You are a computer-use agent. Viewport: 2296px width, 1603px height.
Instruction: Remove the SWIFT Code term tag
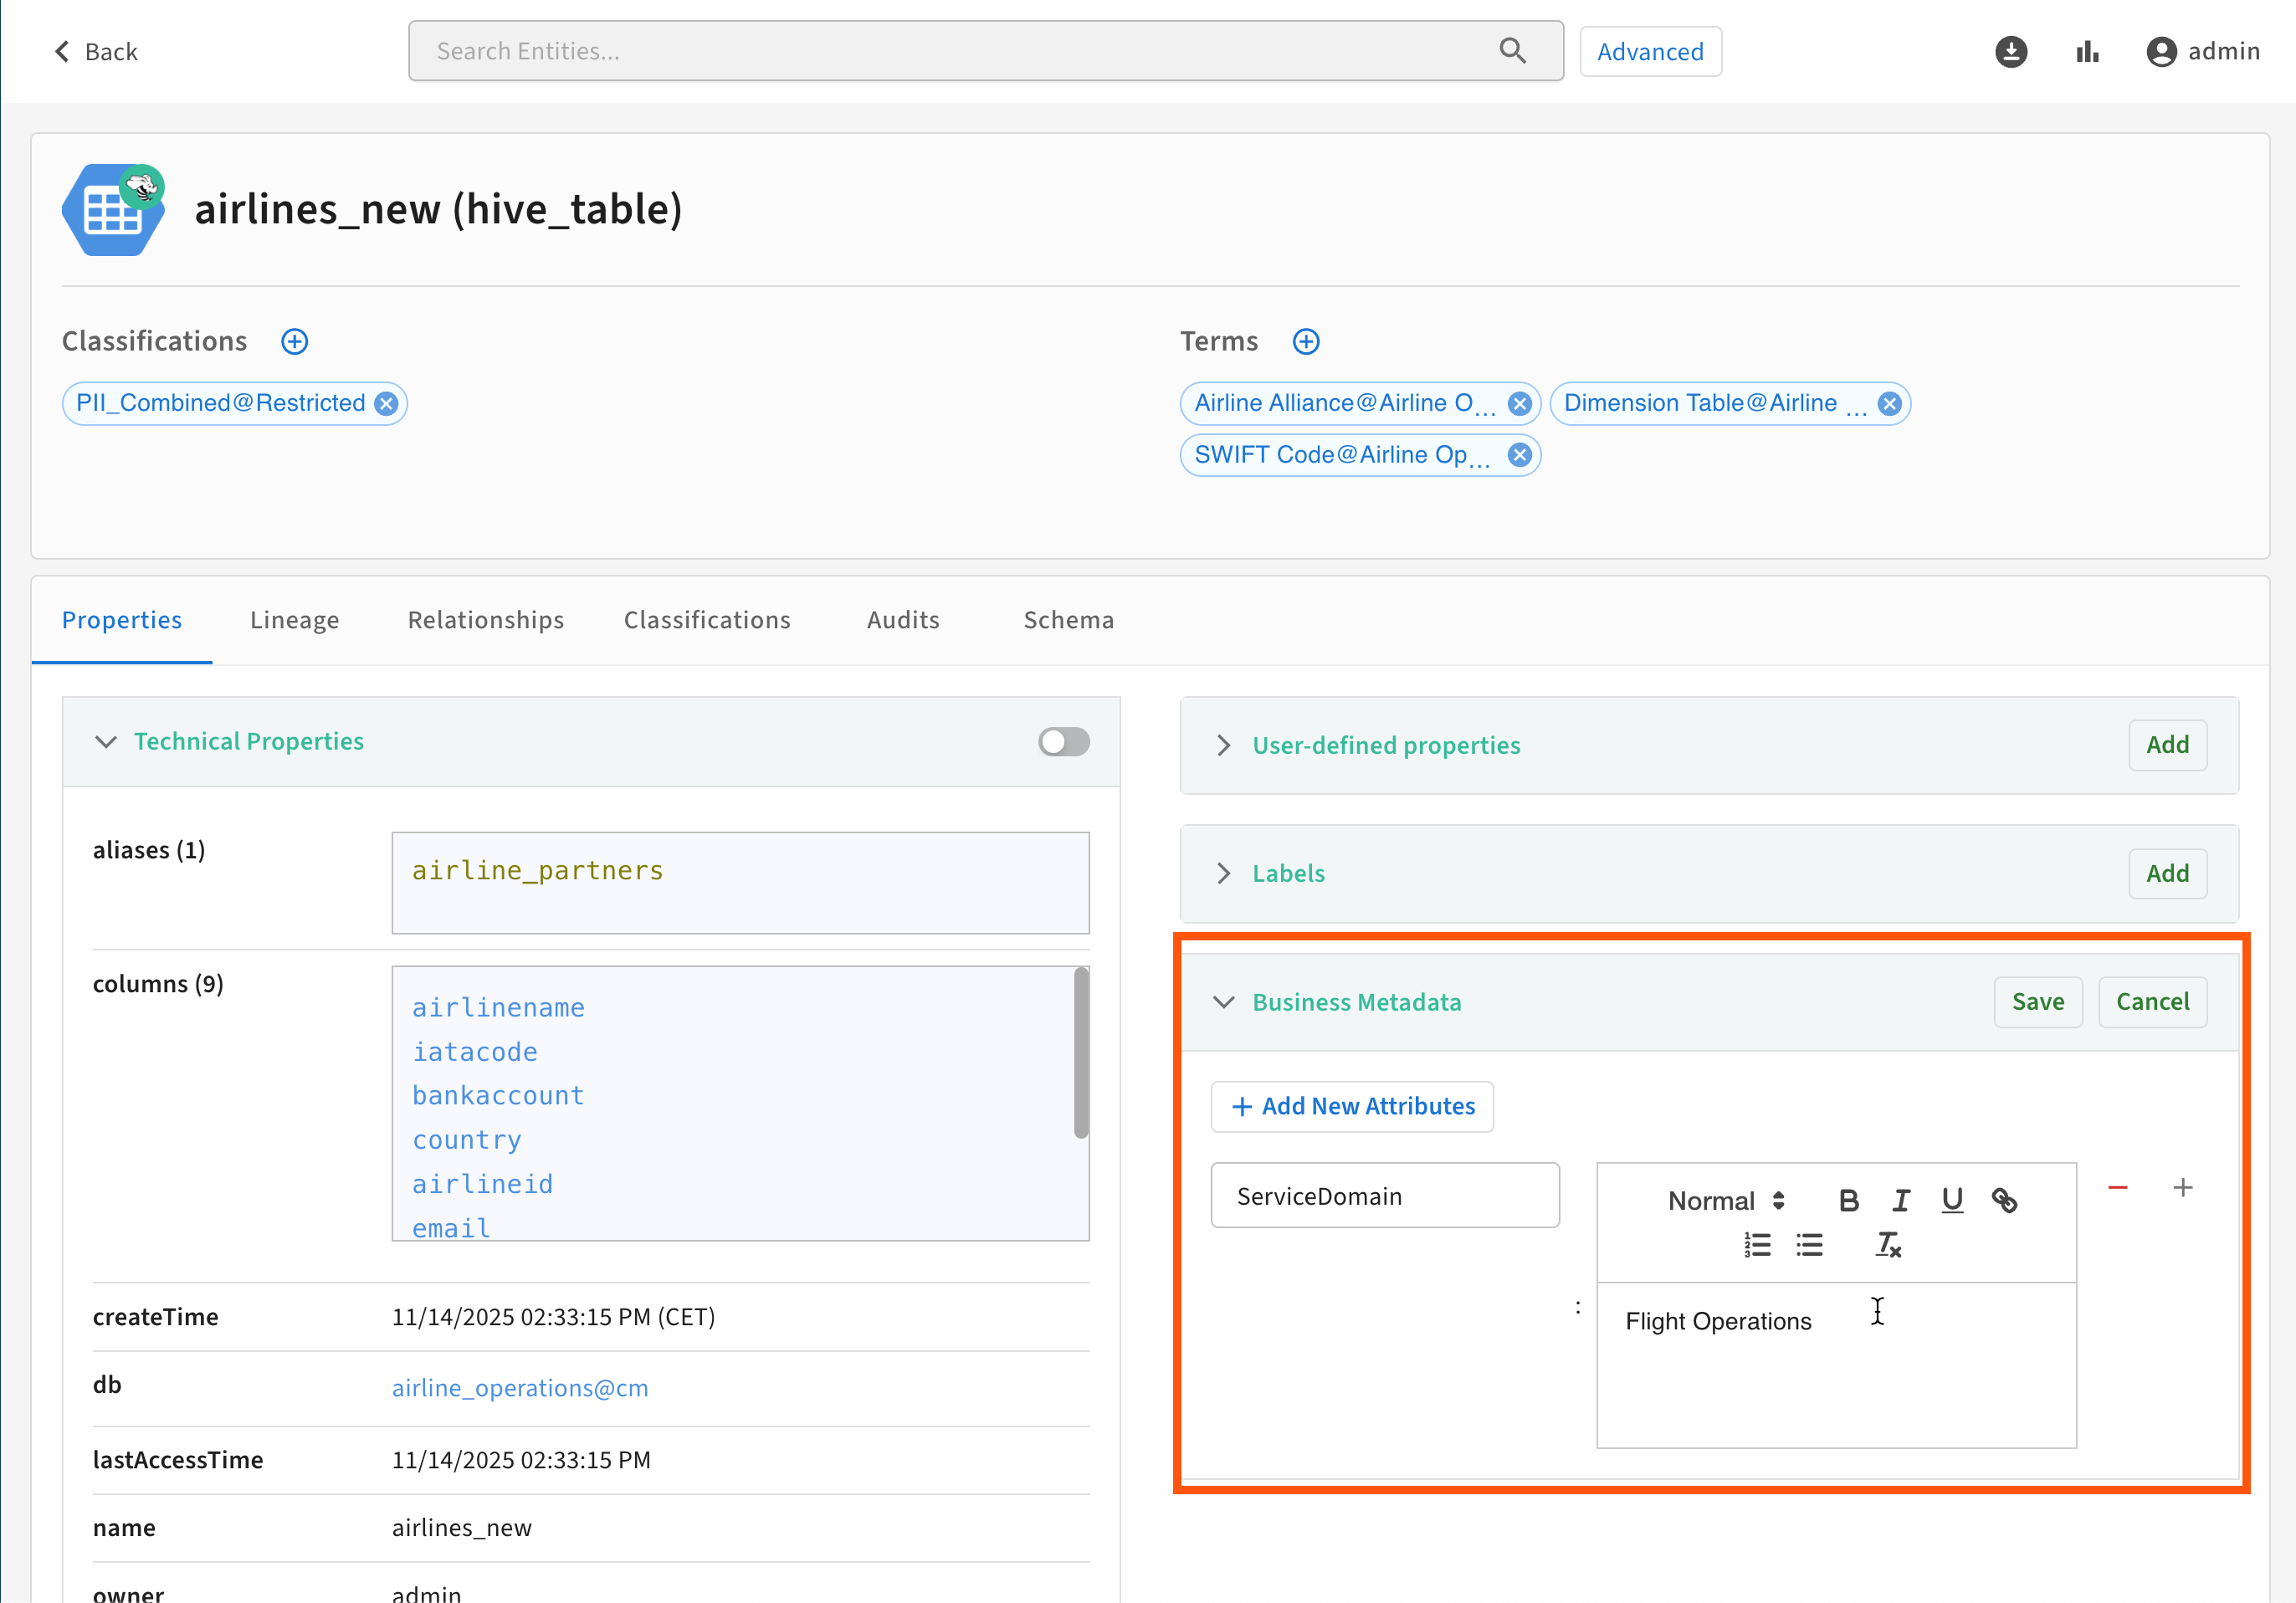(1519, 456)
